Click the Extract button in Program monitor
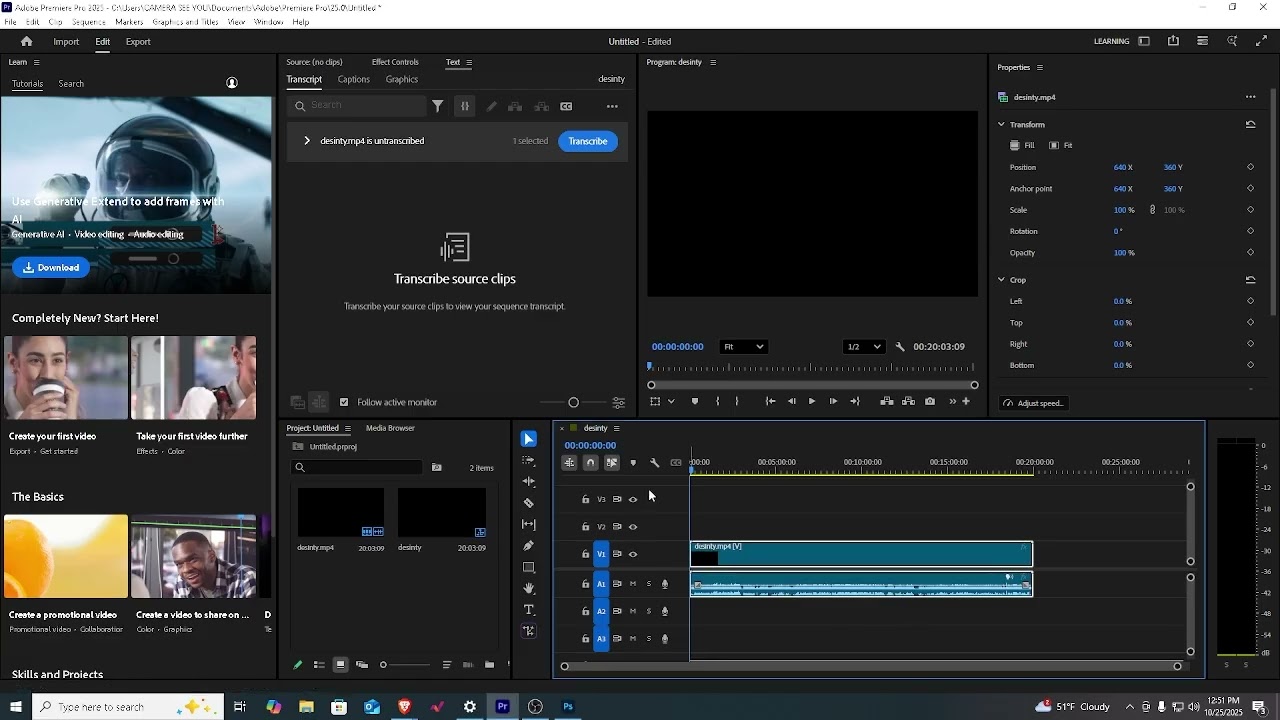 coord(908,401)
